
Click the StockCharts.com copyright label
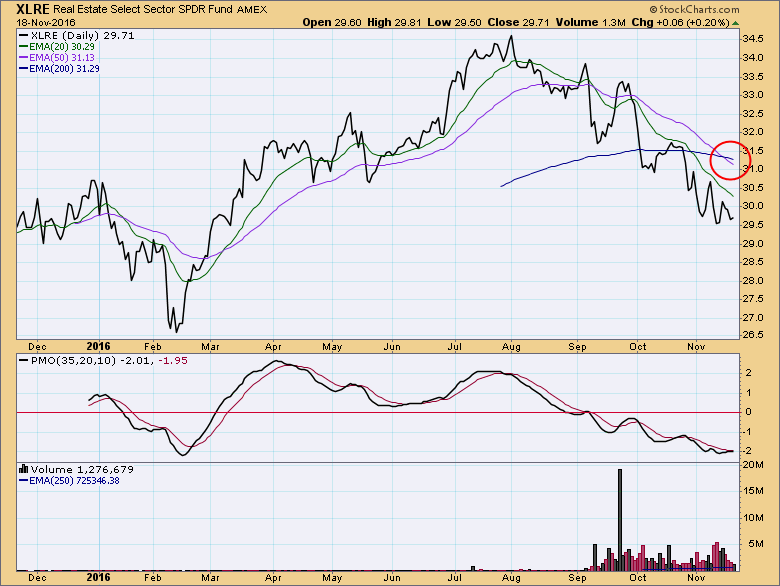tap(694, 9)
